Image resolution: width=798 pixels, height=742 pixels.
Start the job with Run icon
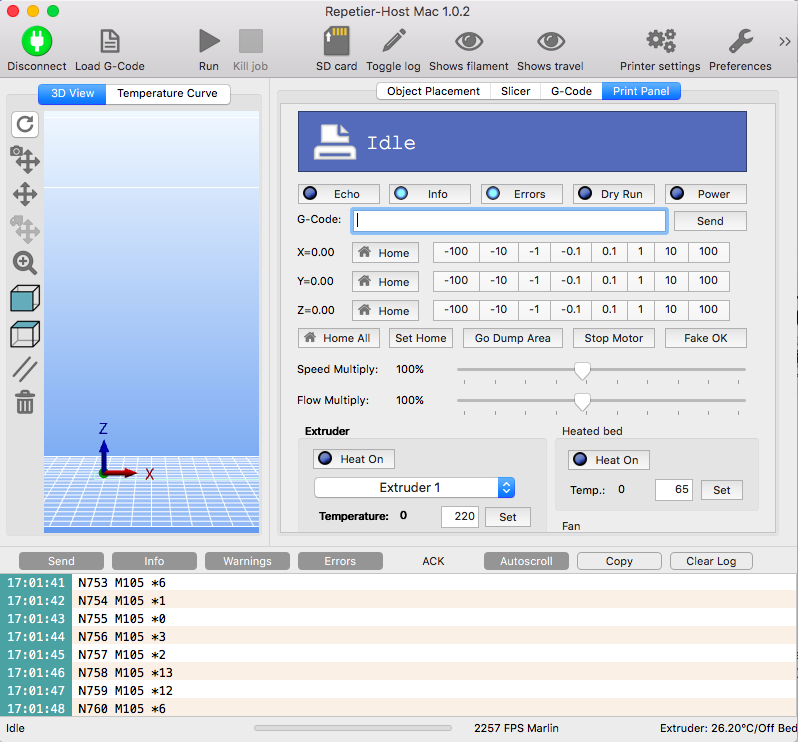point(209,41)
